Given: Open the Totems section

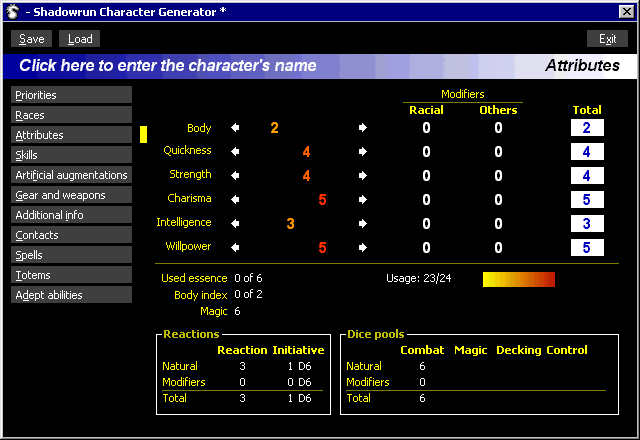Looking at the screenshot, I should click(x=71, y=275).
